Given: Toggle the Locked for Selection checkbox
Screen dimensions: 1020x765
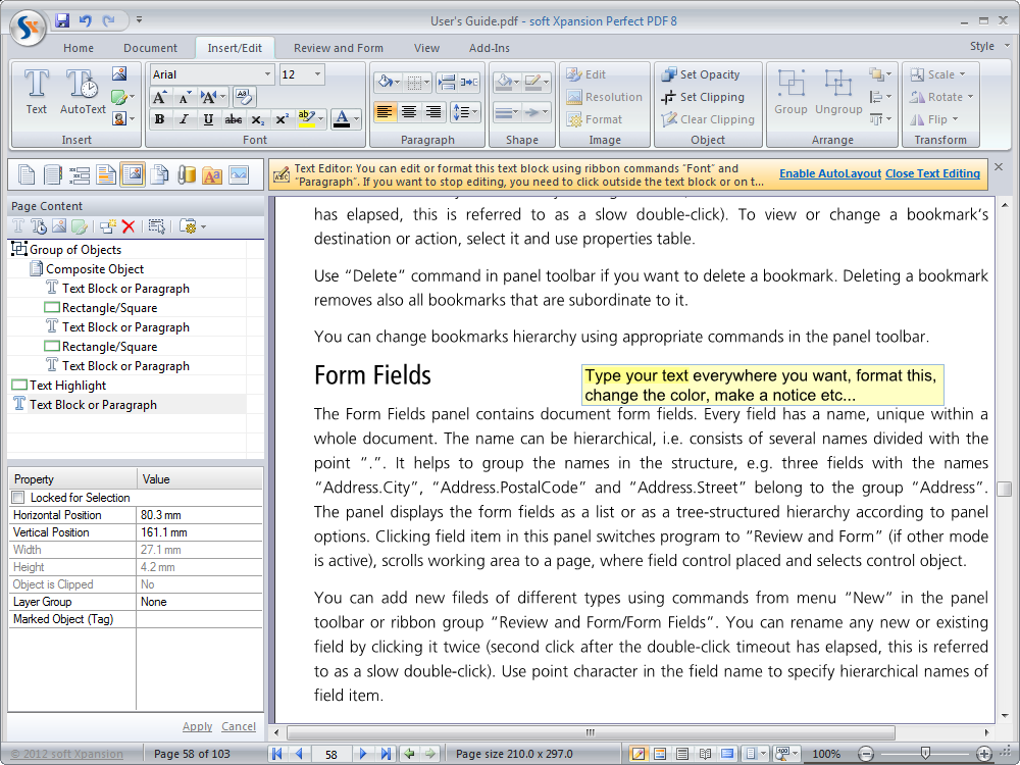Looking at the screenshot, I should [x=18, y=497].
